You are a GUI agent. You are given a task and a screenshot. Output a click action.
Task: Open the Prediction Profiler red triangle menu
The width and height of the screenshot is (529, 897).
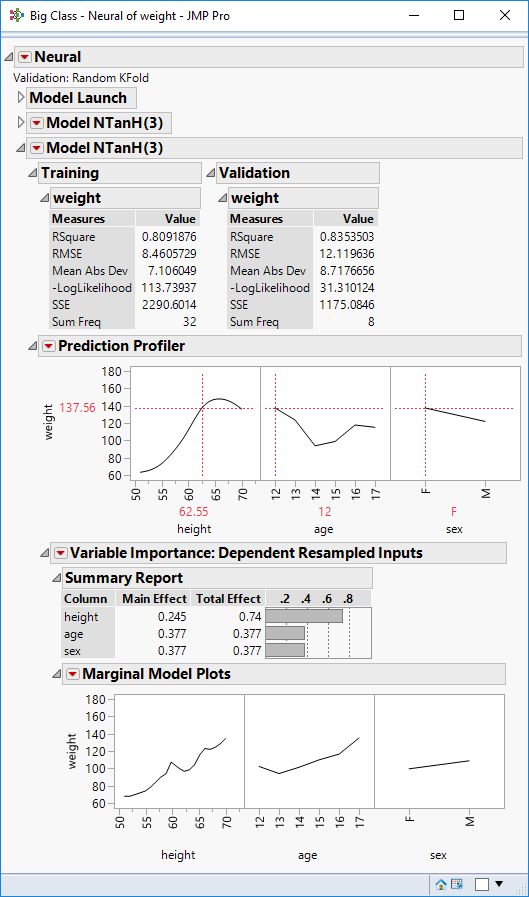[49, 346]
